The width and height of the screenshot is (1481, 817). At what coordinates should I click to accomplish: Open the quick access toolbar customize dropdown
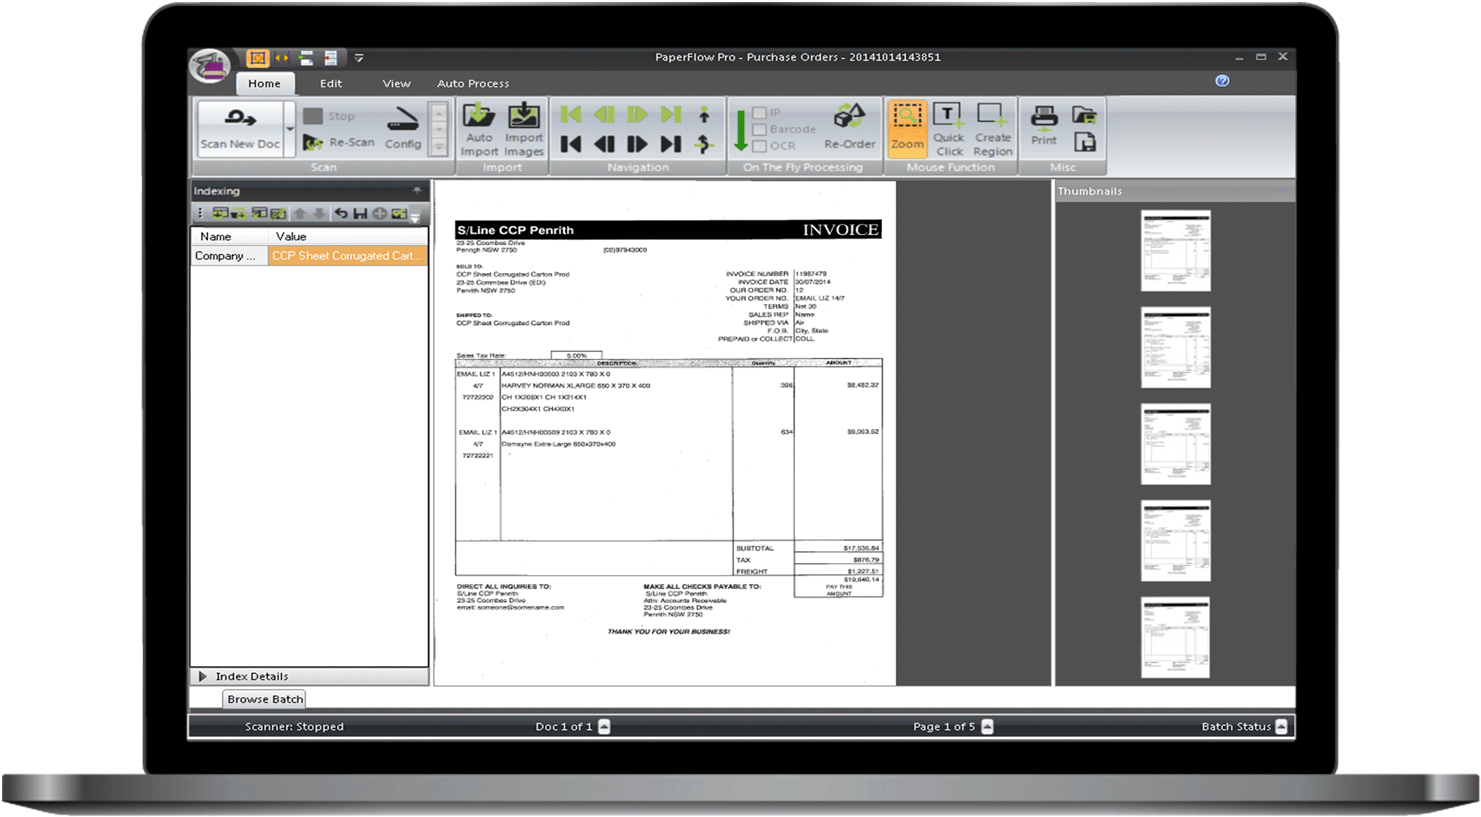(x=359, y=58)
